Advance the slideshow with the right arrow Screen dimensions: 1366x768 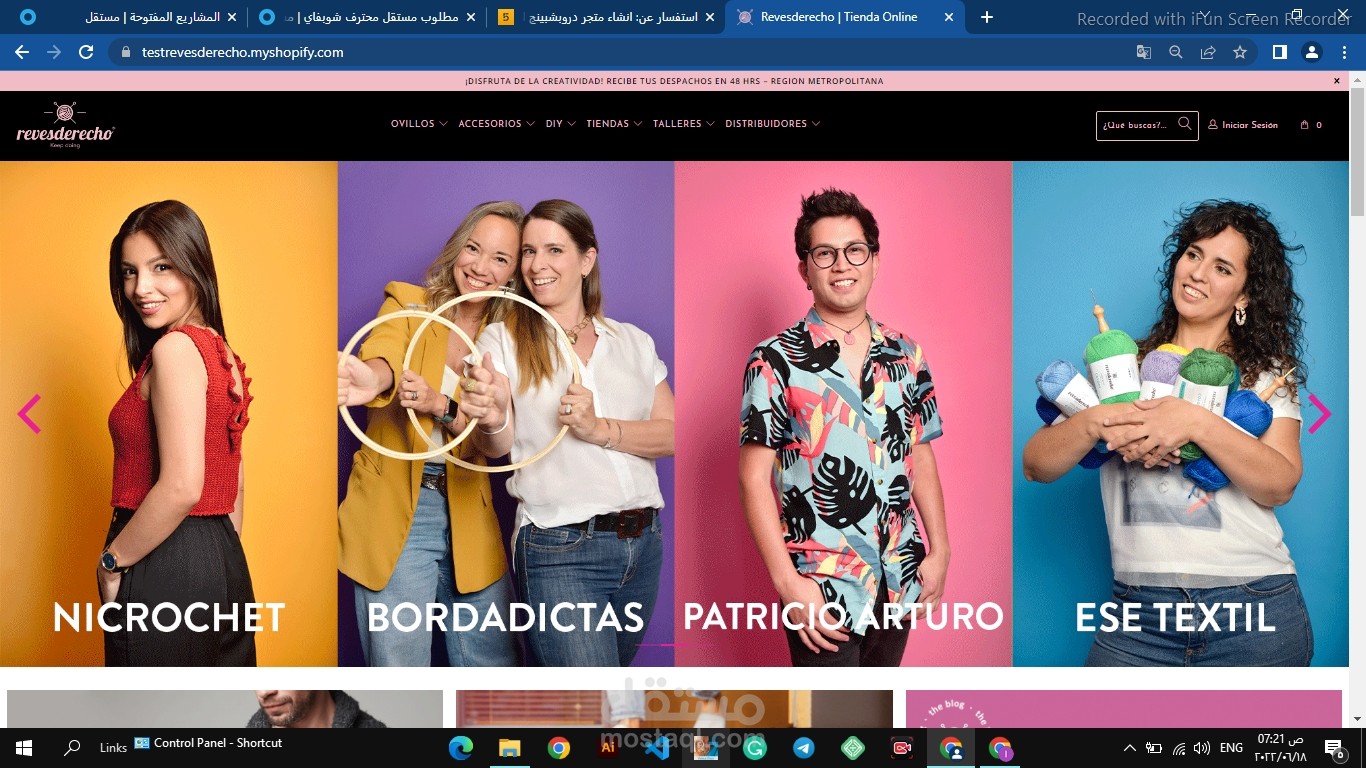[x=1320, y=413]
